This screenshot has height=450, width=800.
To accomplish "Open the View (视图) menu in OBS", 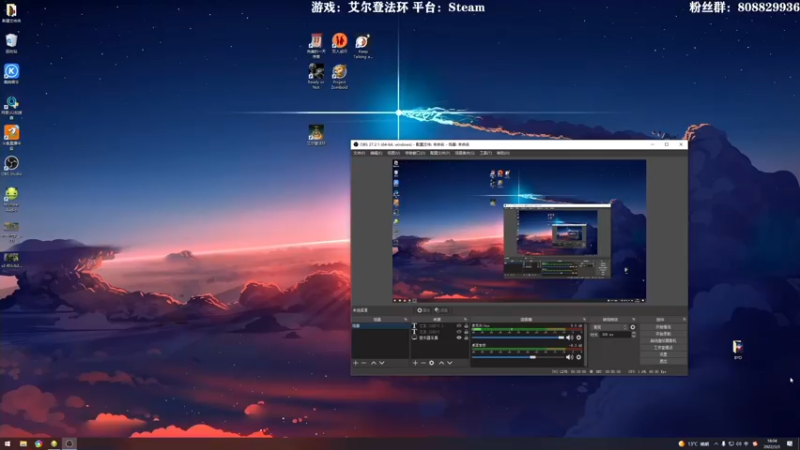I will coord(393,153).
